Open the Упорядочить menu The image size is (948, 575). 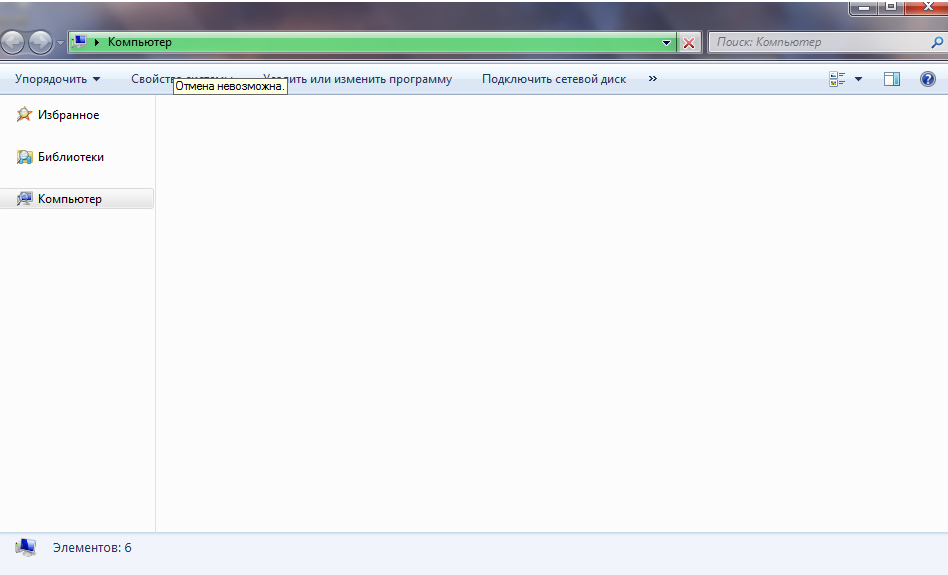tap(57, 79)
